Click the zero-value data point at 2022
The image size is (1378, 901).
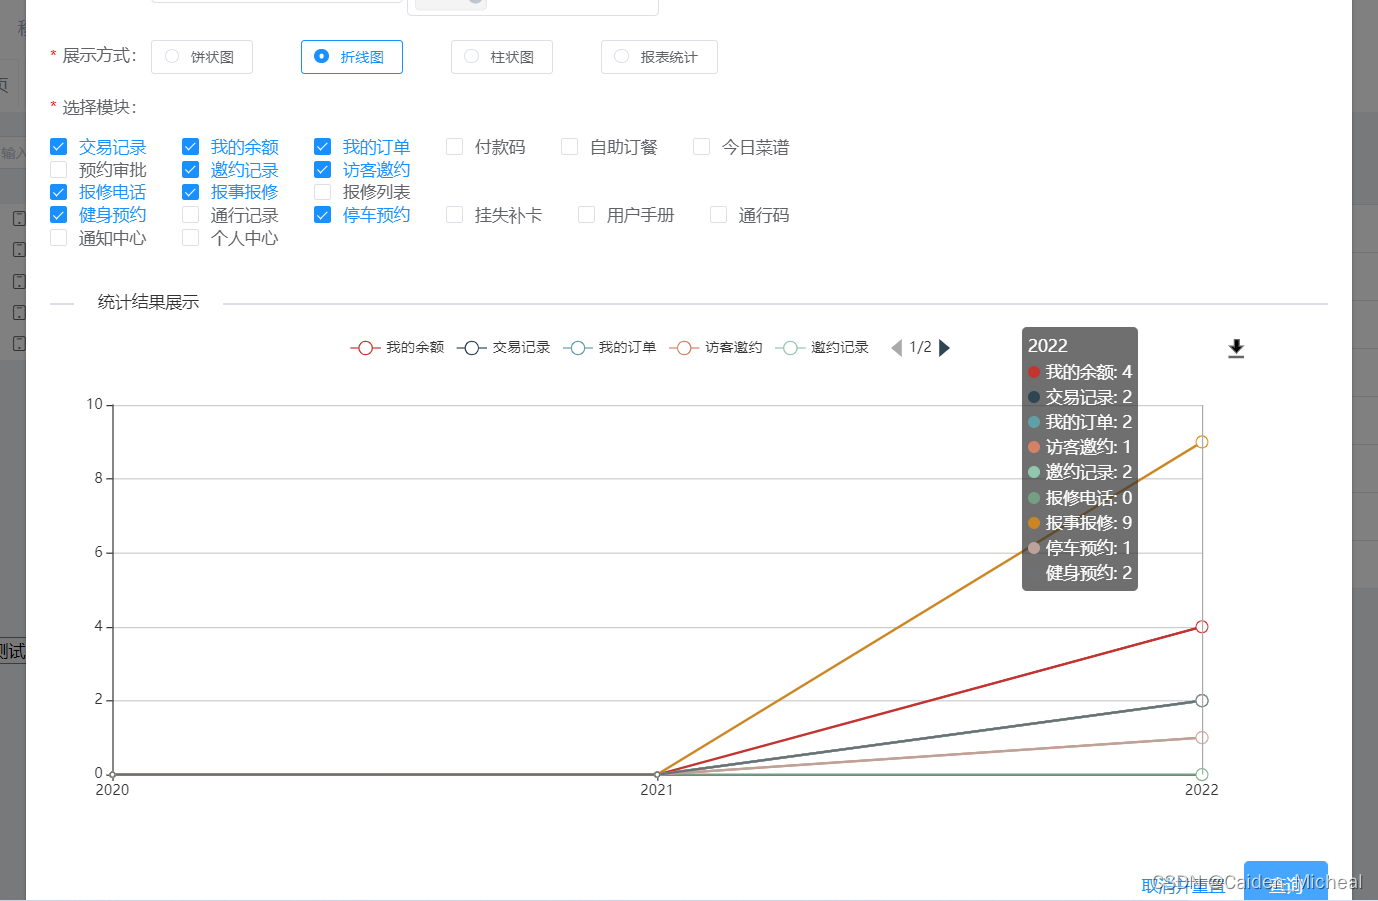point(1202,775)
